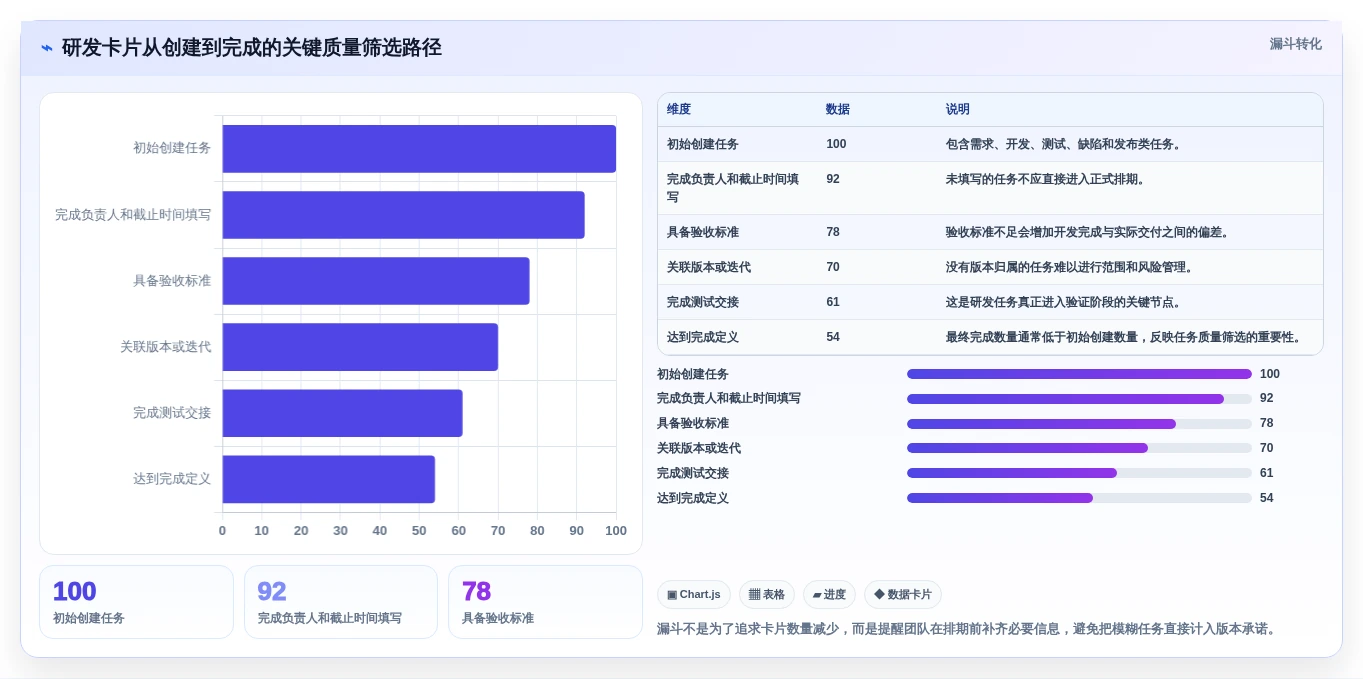Click x-axis tick label 50
1363x679 pixels.
pyautogui.click(x=419, y=531)
